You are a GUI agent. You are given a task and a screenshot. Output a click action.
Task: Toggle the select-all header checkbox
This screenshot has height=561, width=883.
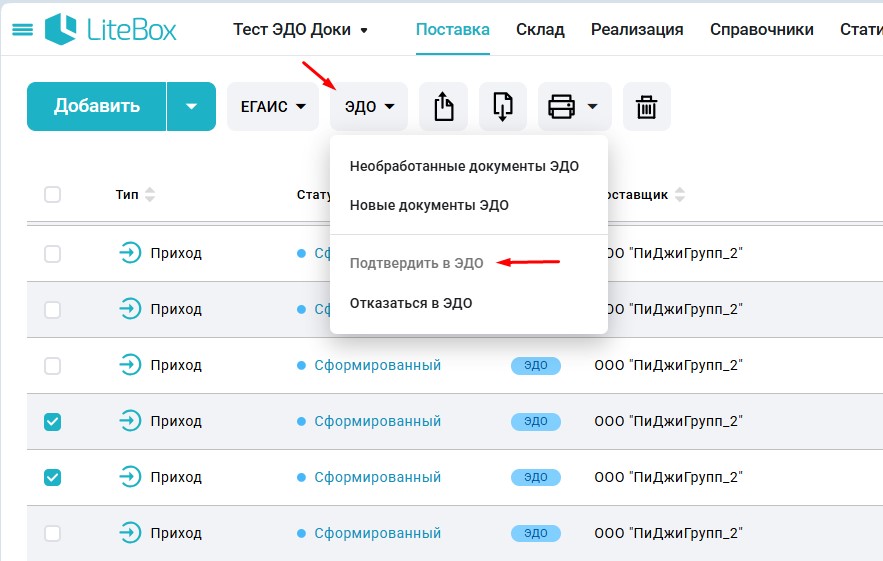coord(52,194)
